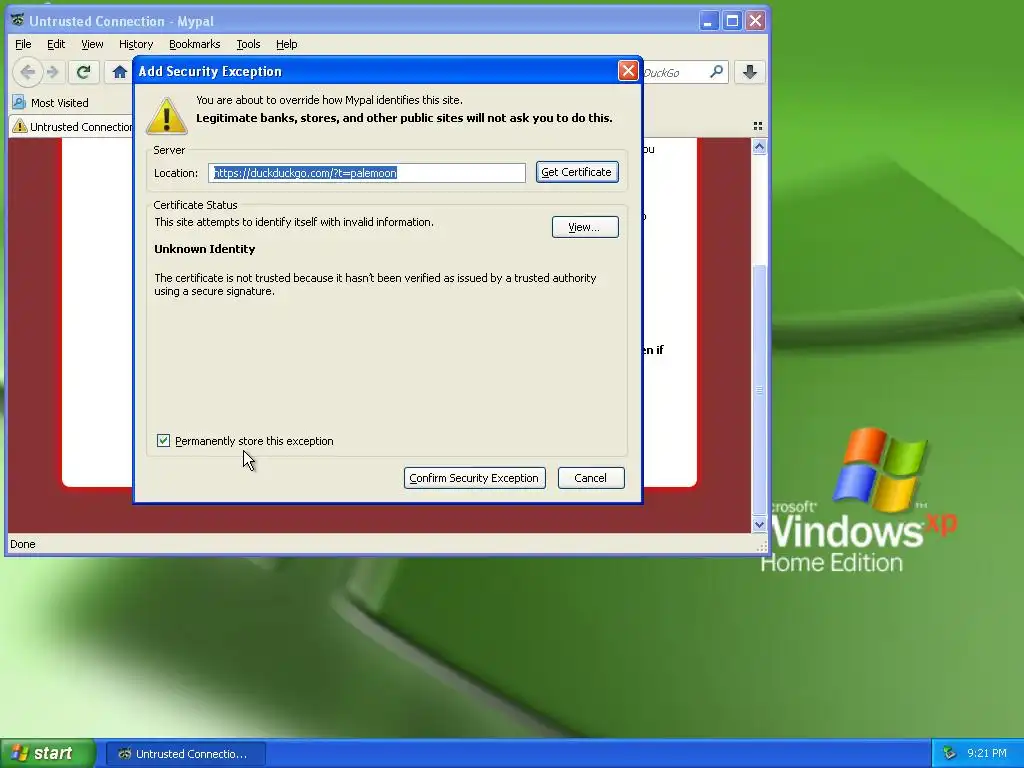Close the Add Security Exception dialog
Image resolution: width=1024 pixels, height=768 pixels.
[628, 71]
